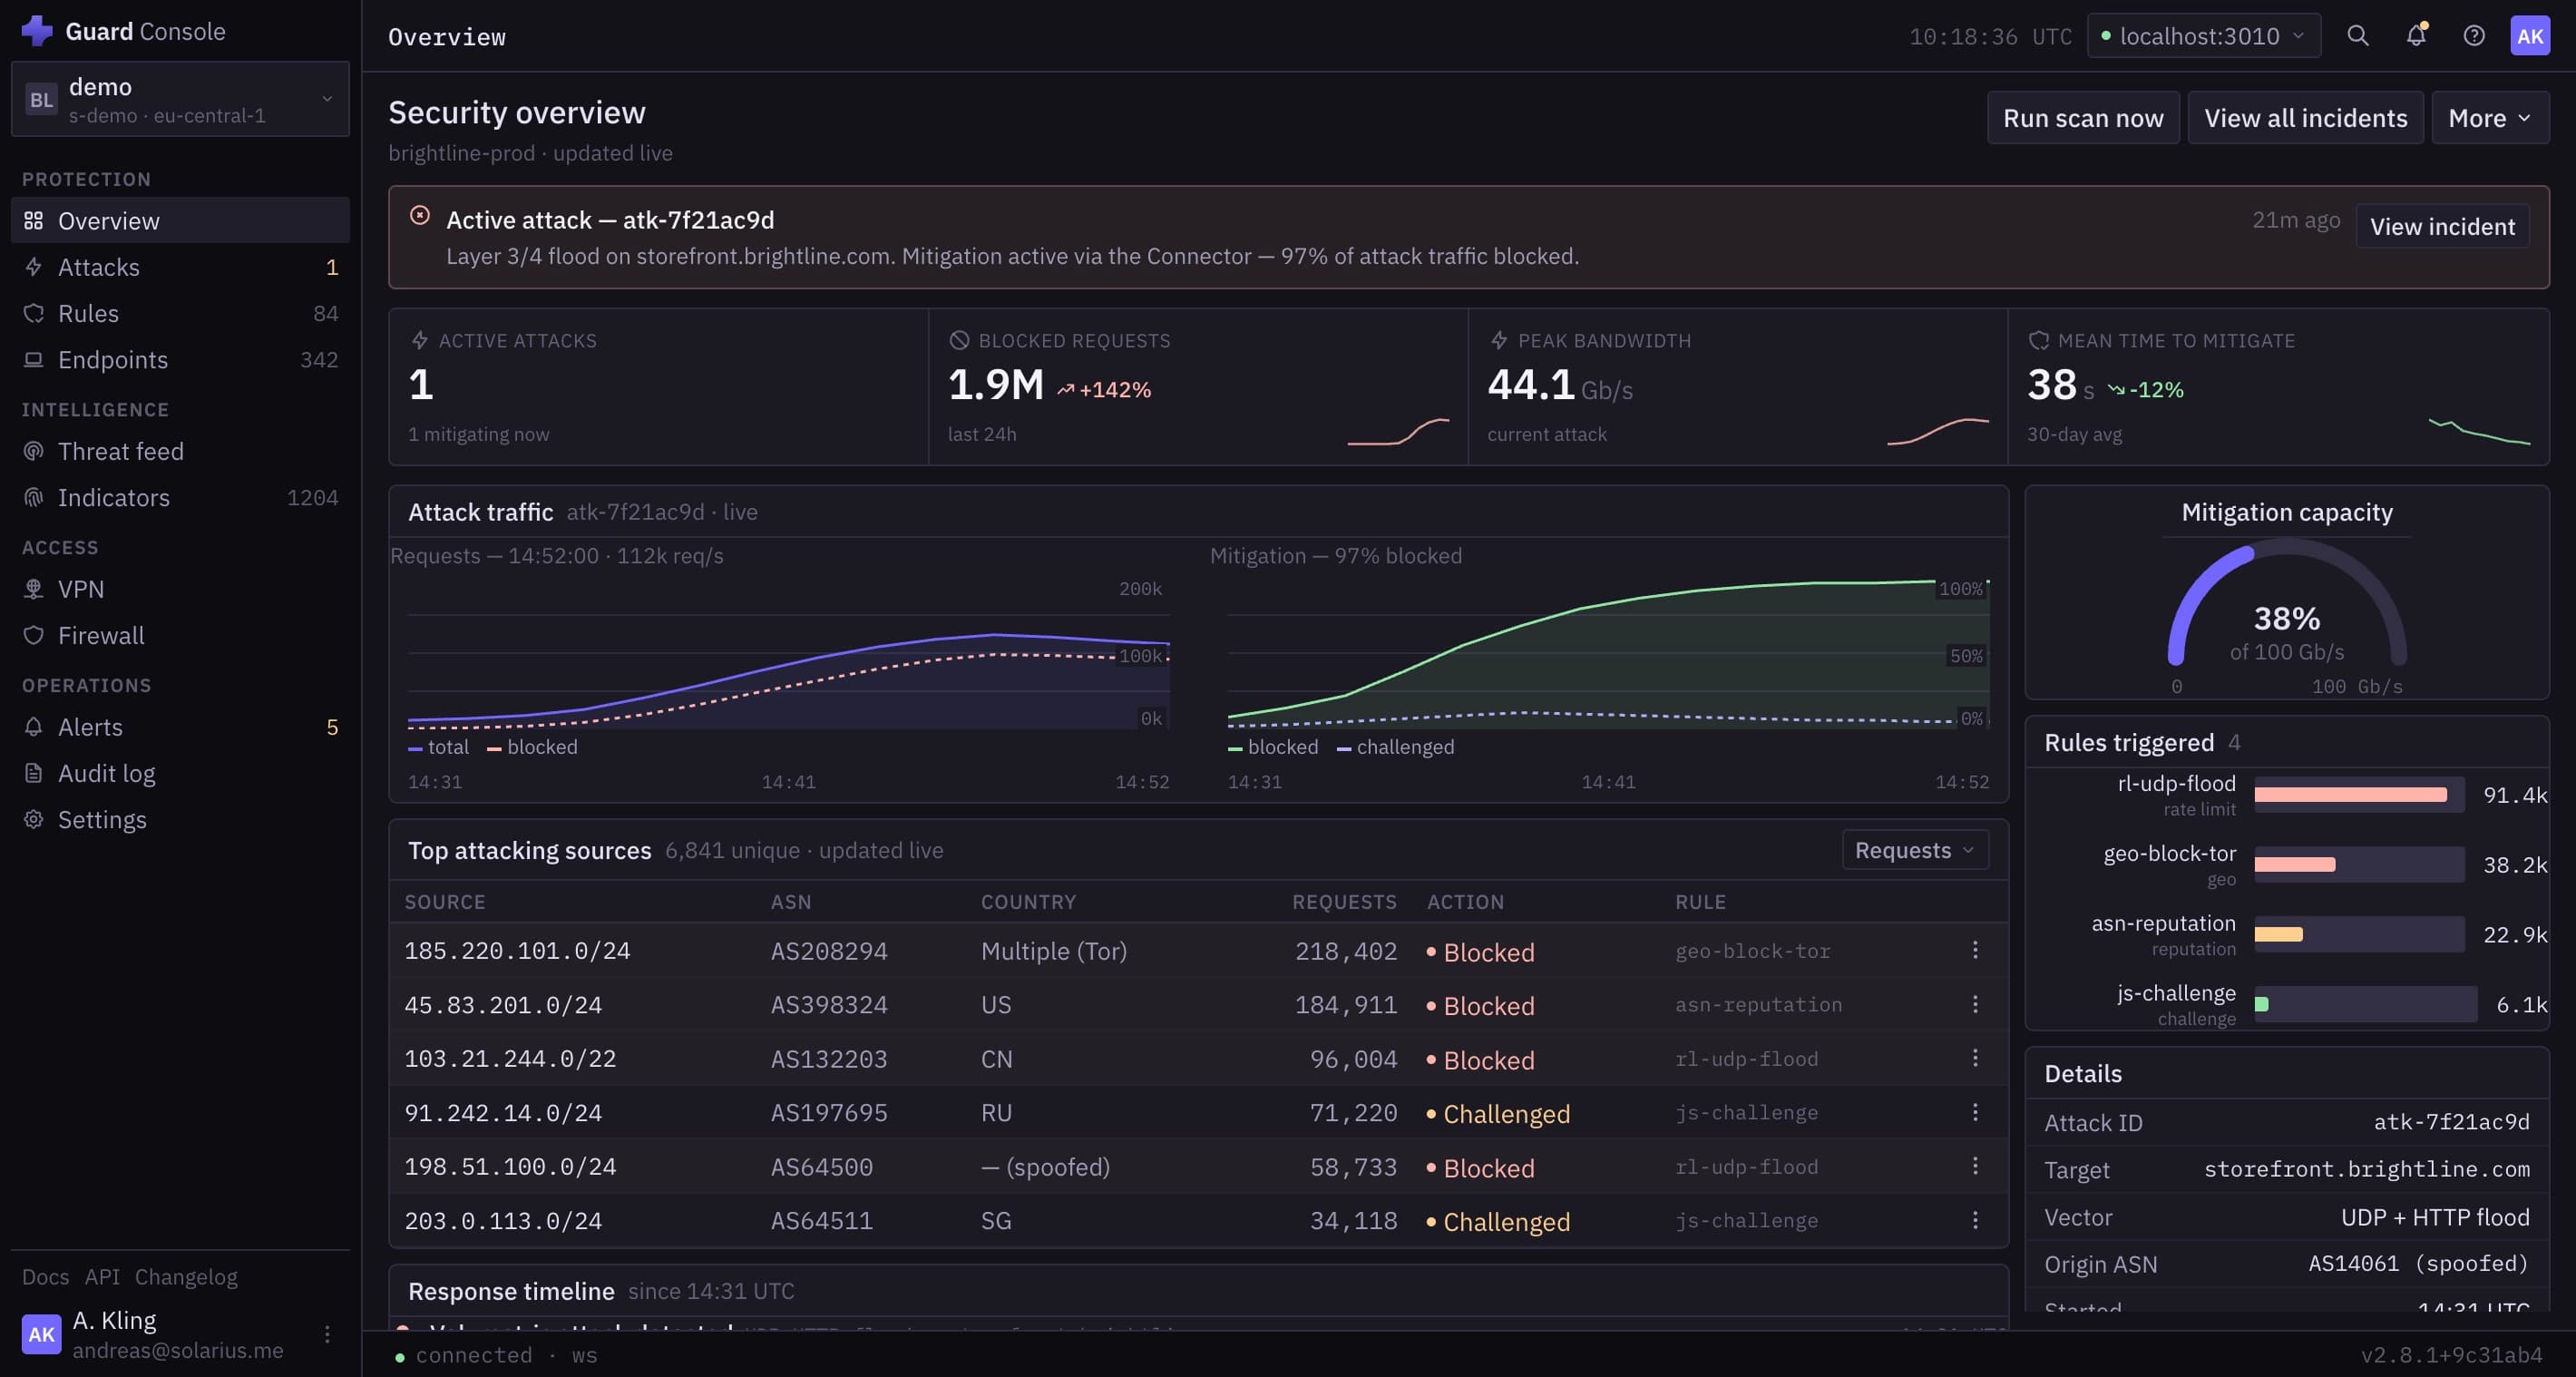The height and width of the screenshot is (1377, 2576).
Task: Open row menu for 185.220.101.0/24
Action: (1974, 950)
